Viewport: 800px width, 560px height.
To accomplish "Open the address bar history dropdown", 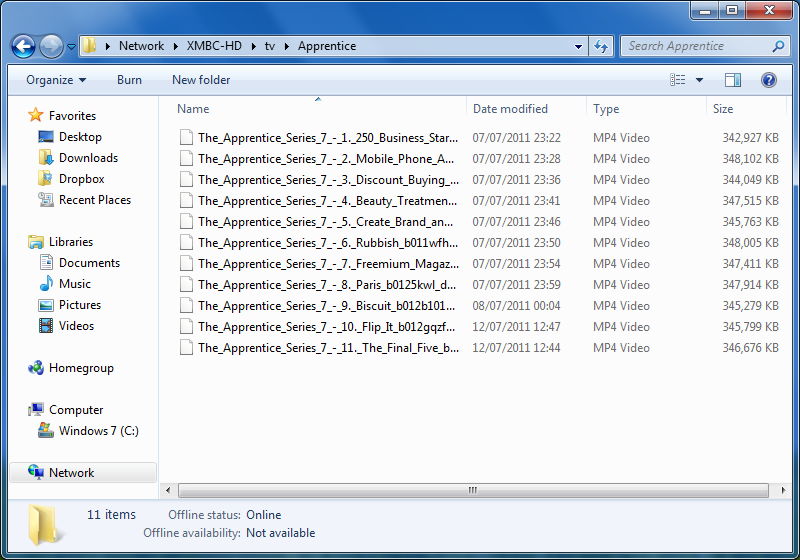I will 578,46.
